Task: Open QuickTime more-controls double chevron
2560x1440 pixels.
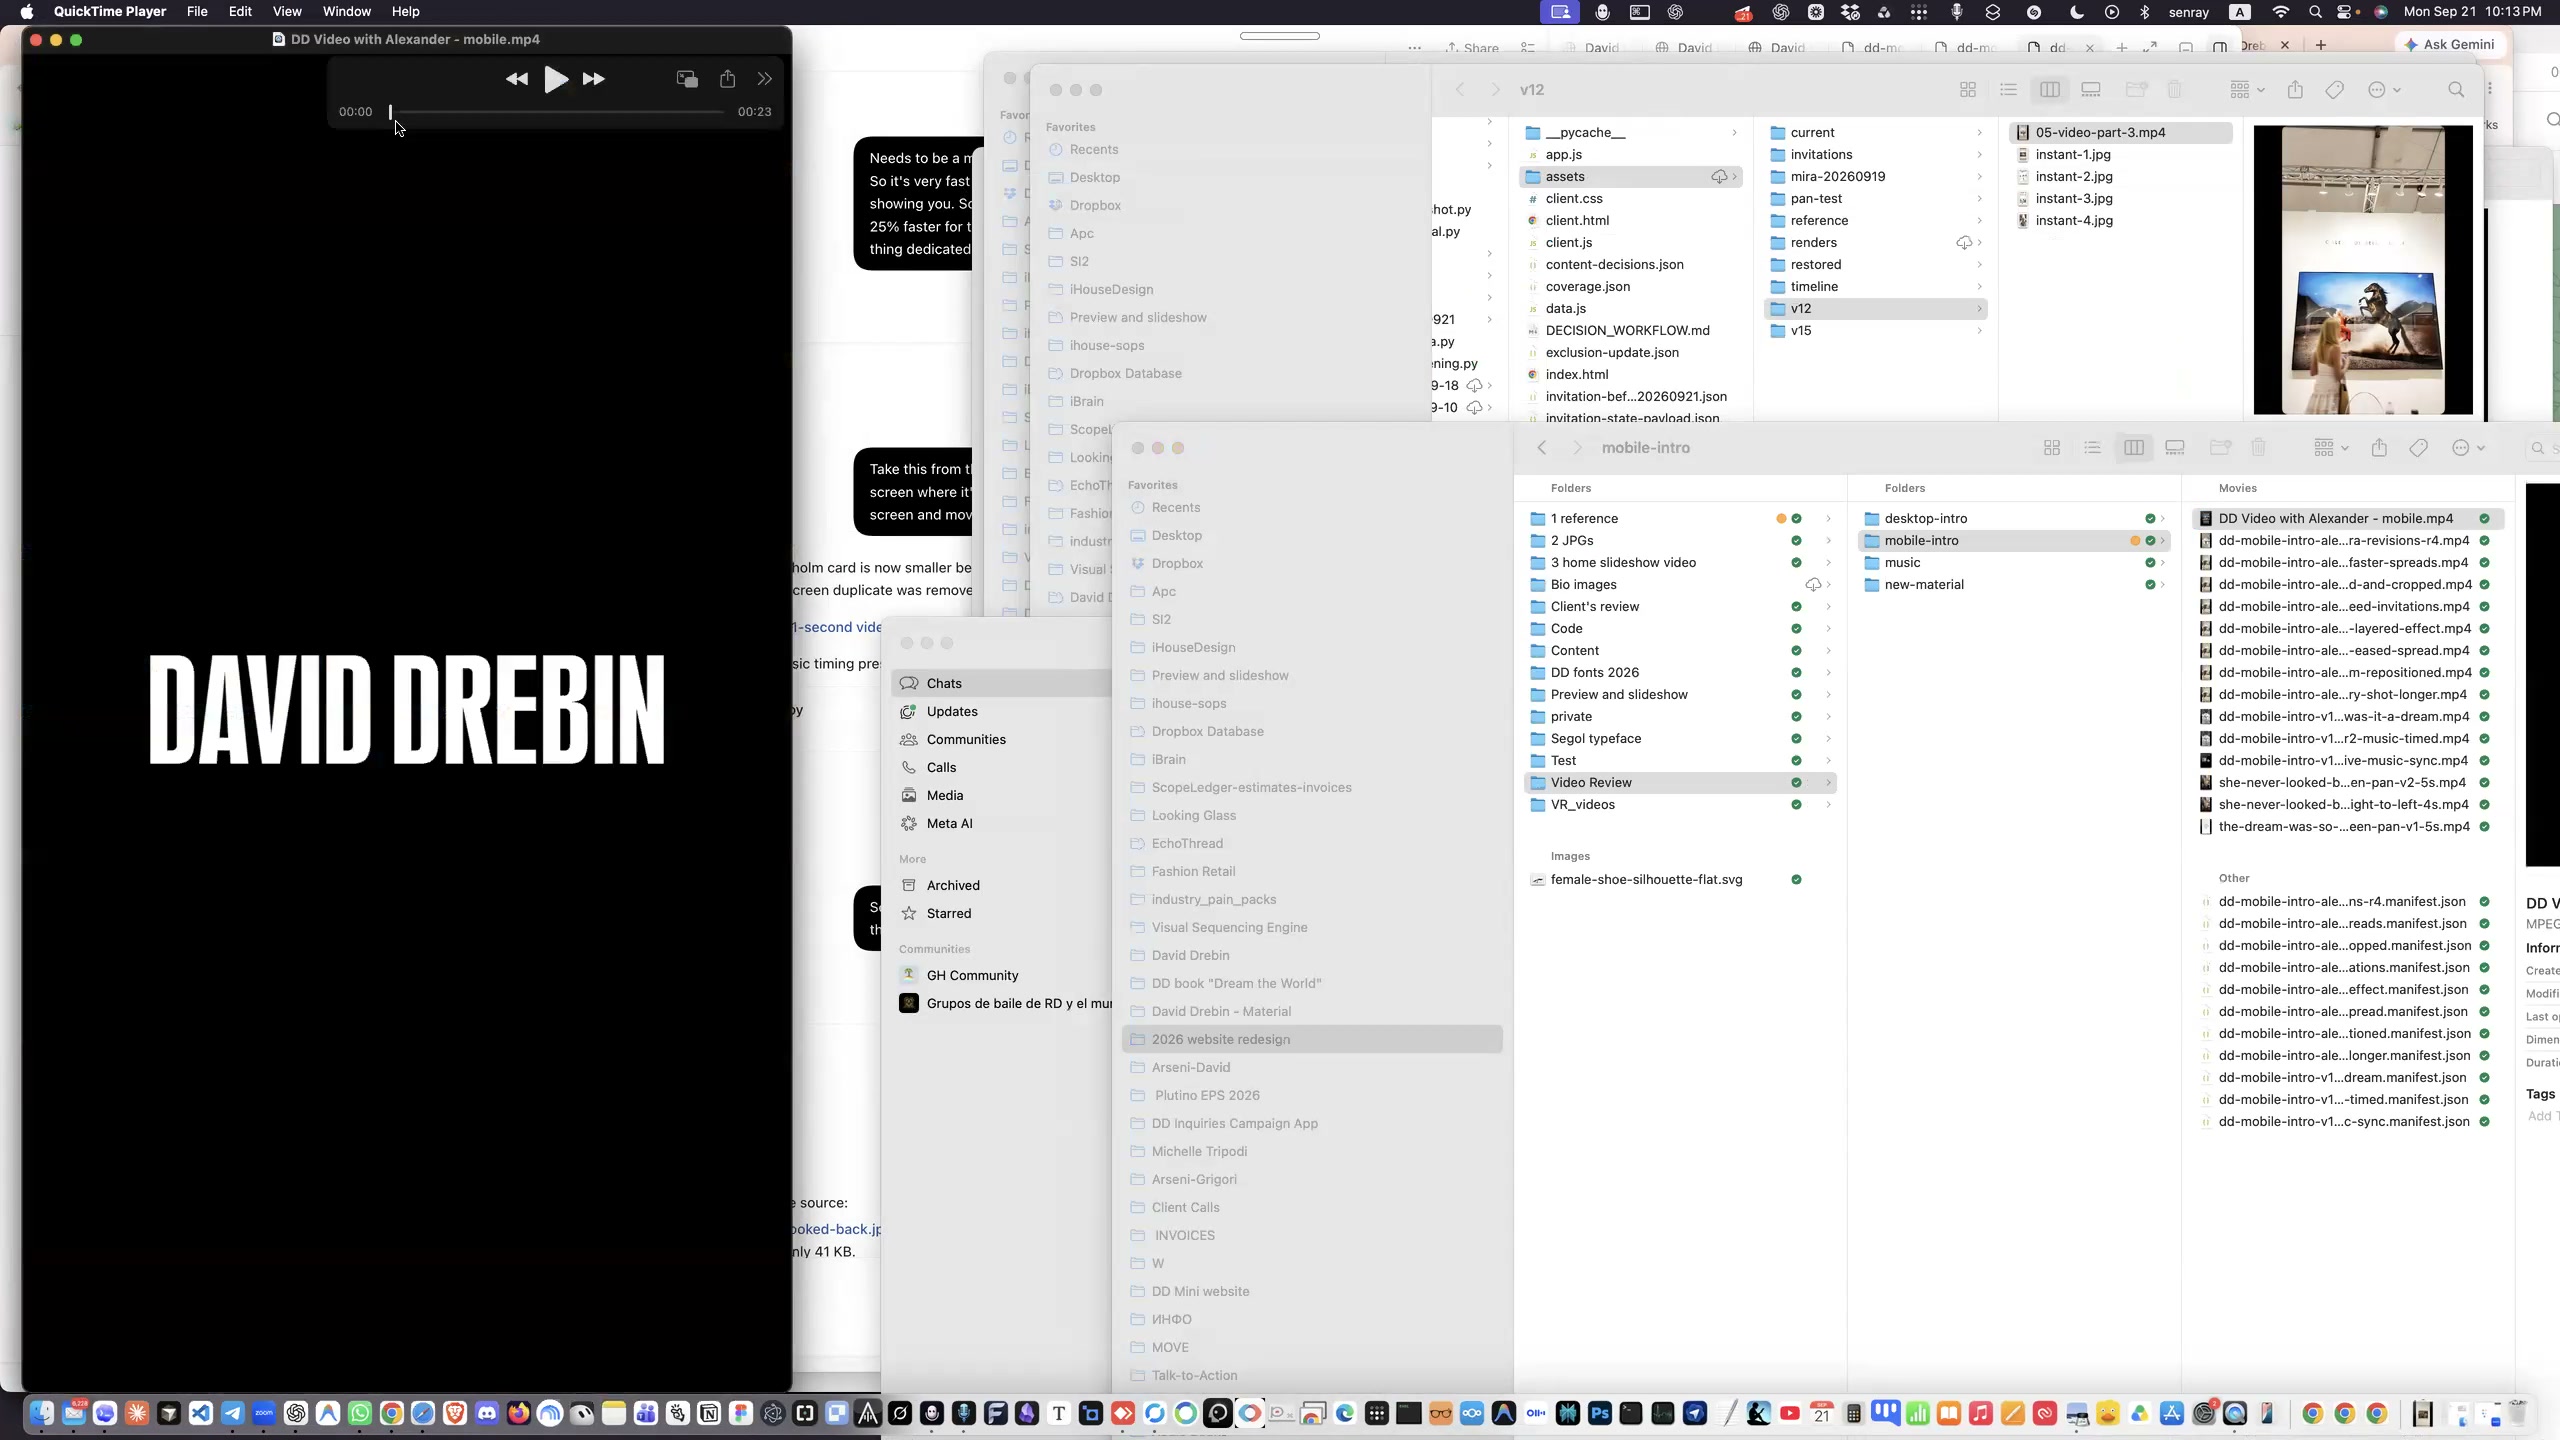Action: (765, 79)
